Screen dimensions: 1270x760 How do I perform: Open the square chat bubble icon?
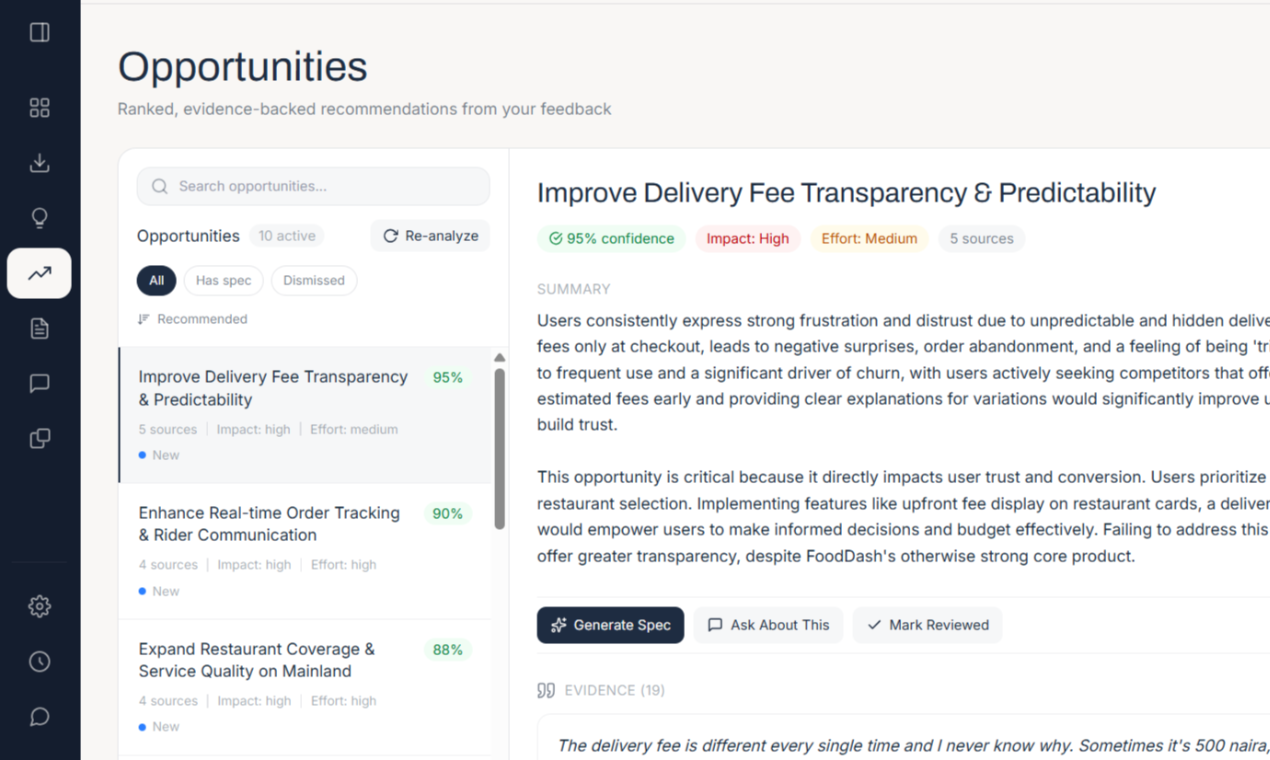pos(40,383)
